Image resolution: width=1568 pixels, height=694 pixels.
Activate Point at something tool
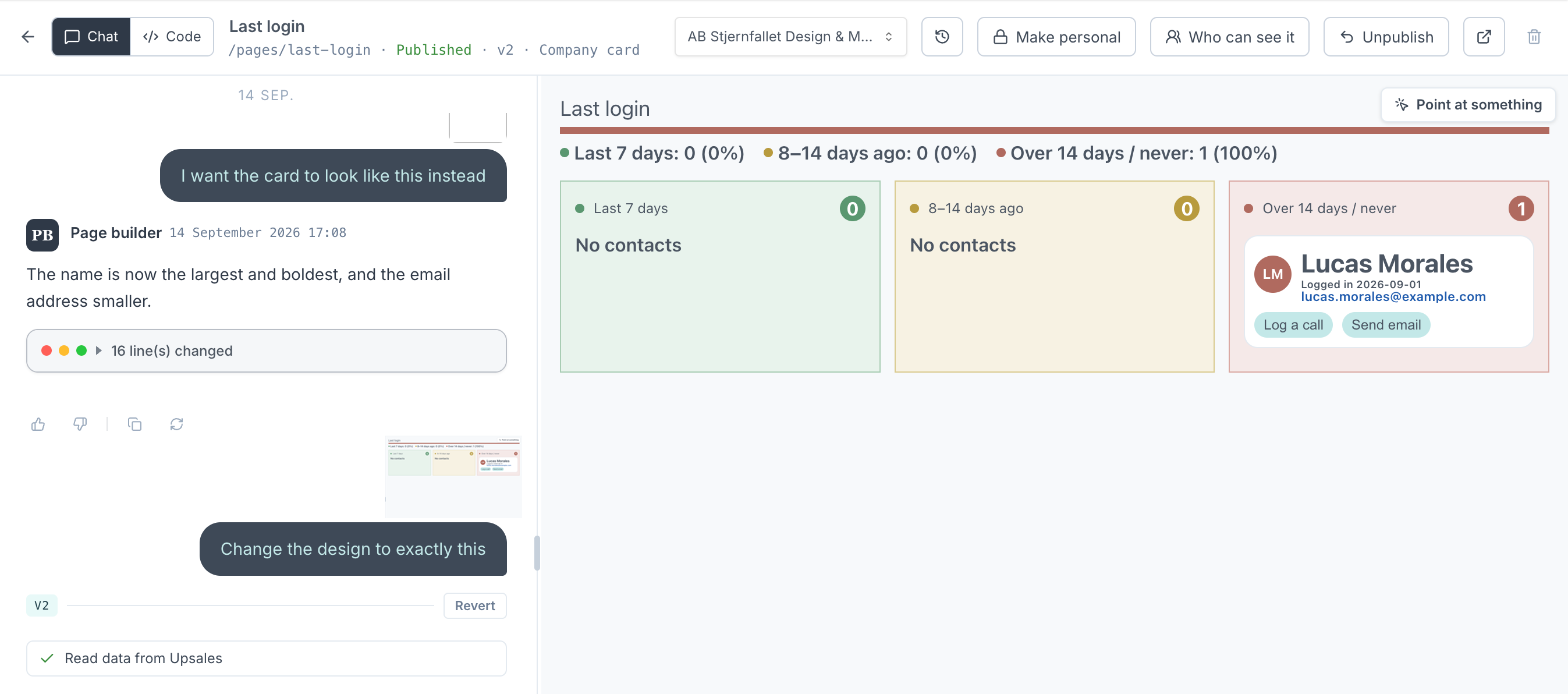pos(1468,105)
